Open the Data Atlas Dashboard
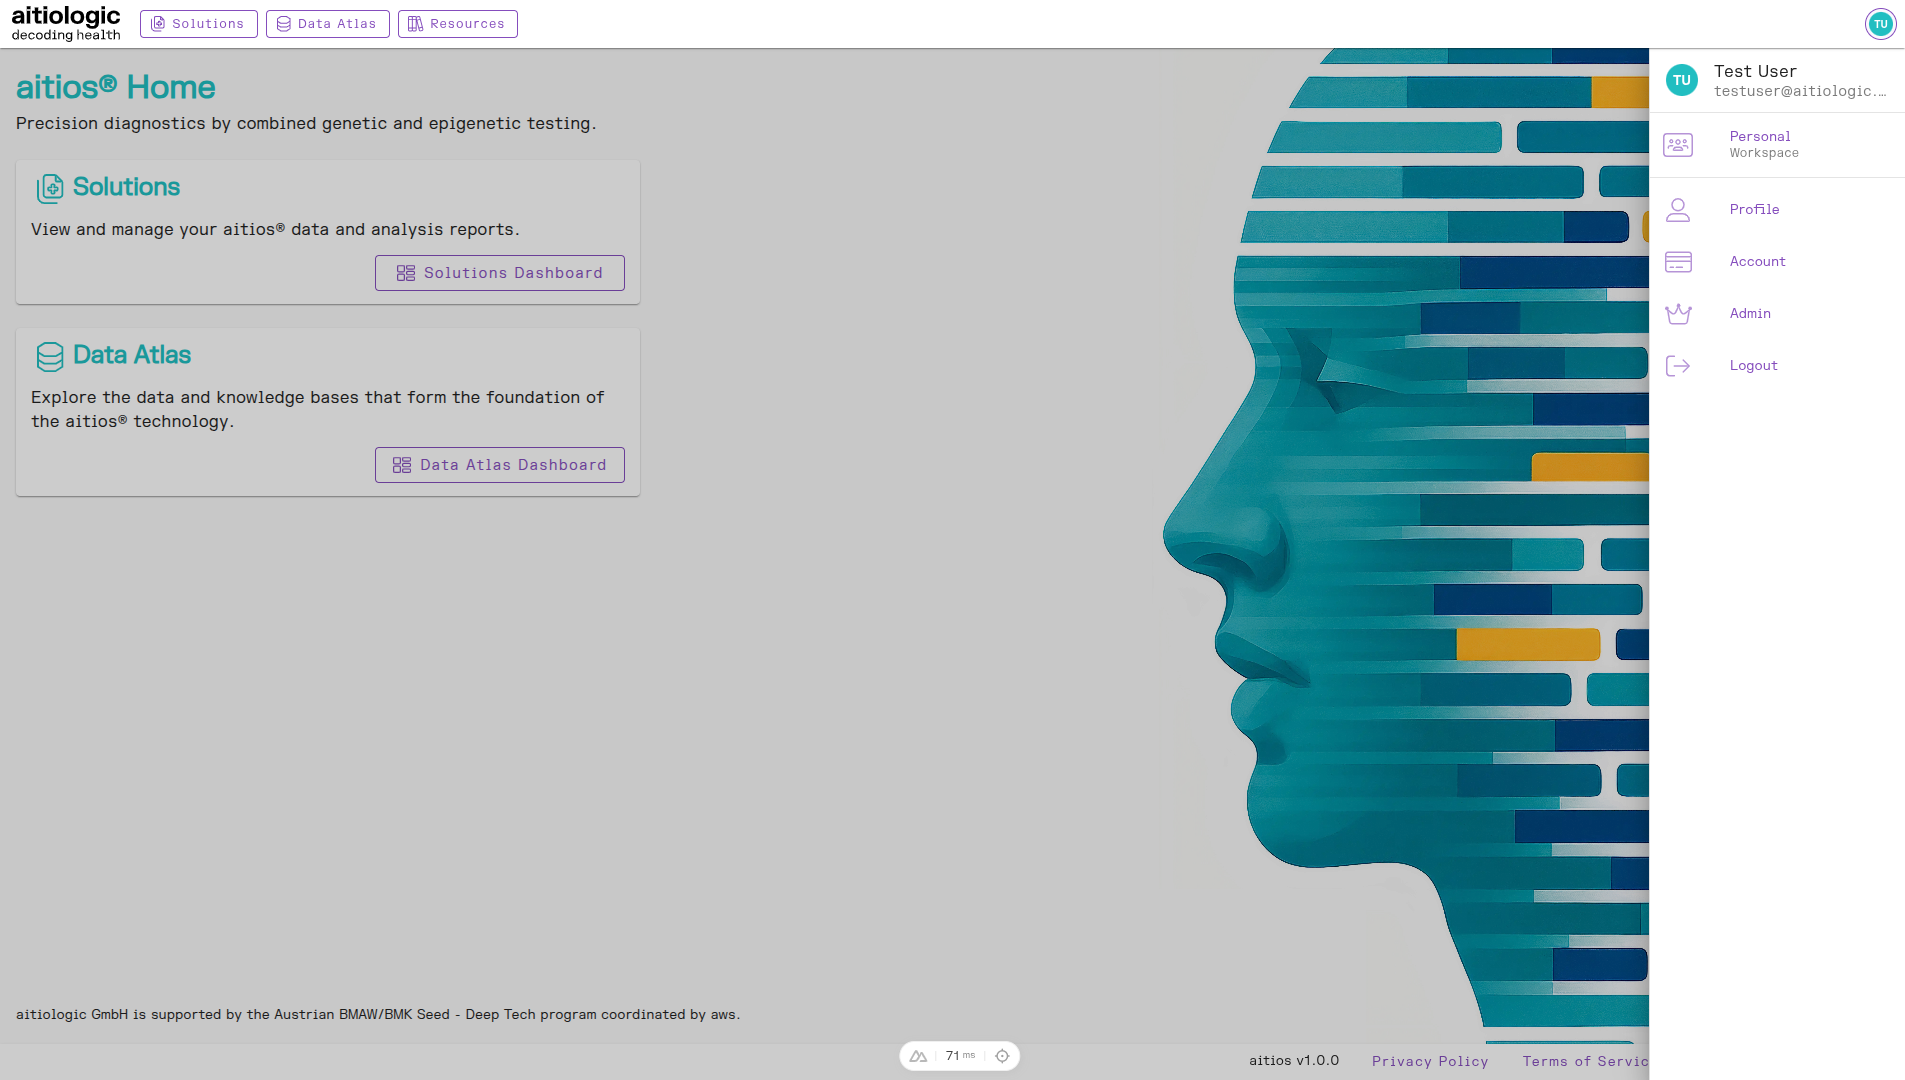Screen dimensions: 1905x1080 [499, 464]
